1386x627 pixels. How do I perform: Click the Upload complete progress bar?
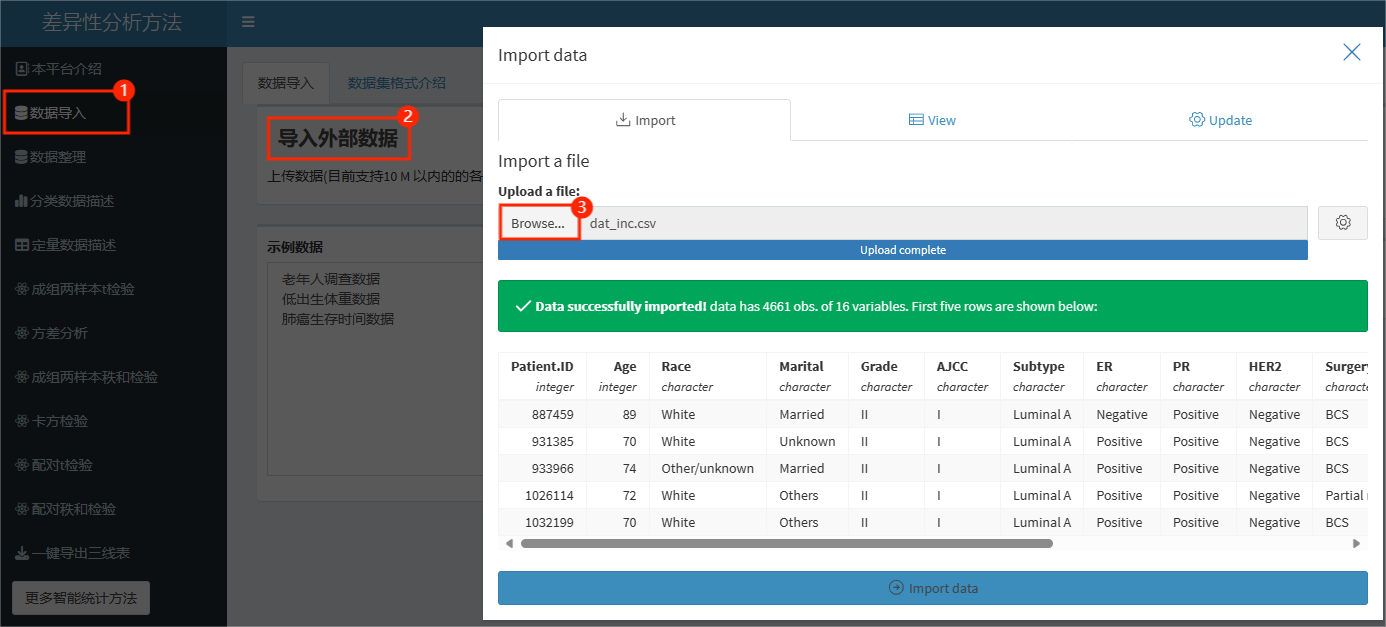tap(902, 250)
